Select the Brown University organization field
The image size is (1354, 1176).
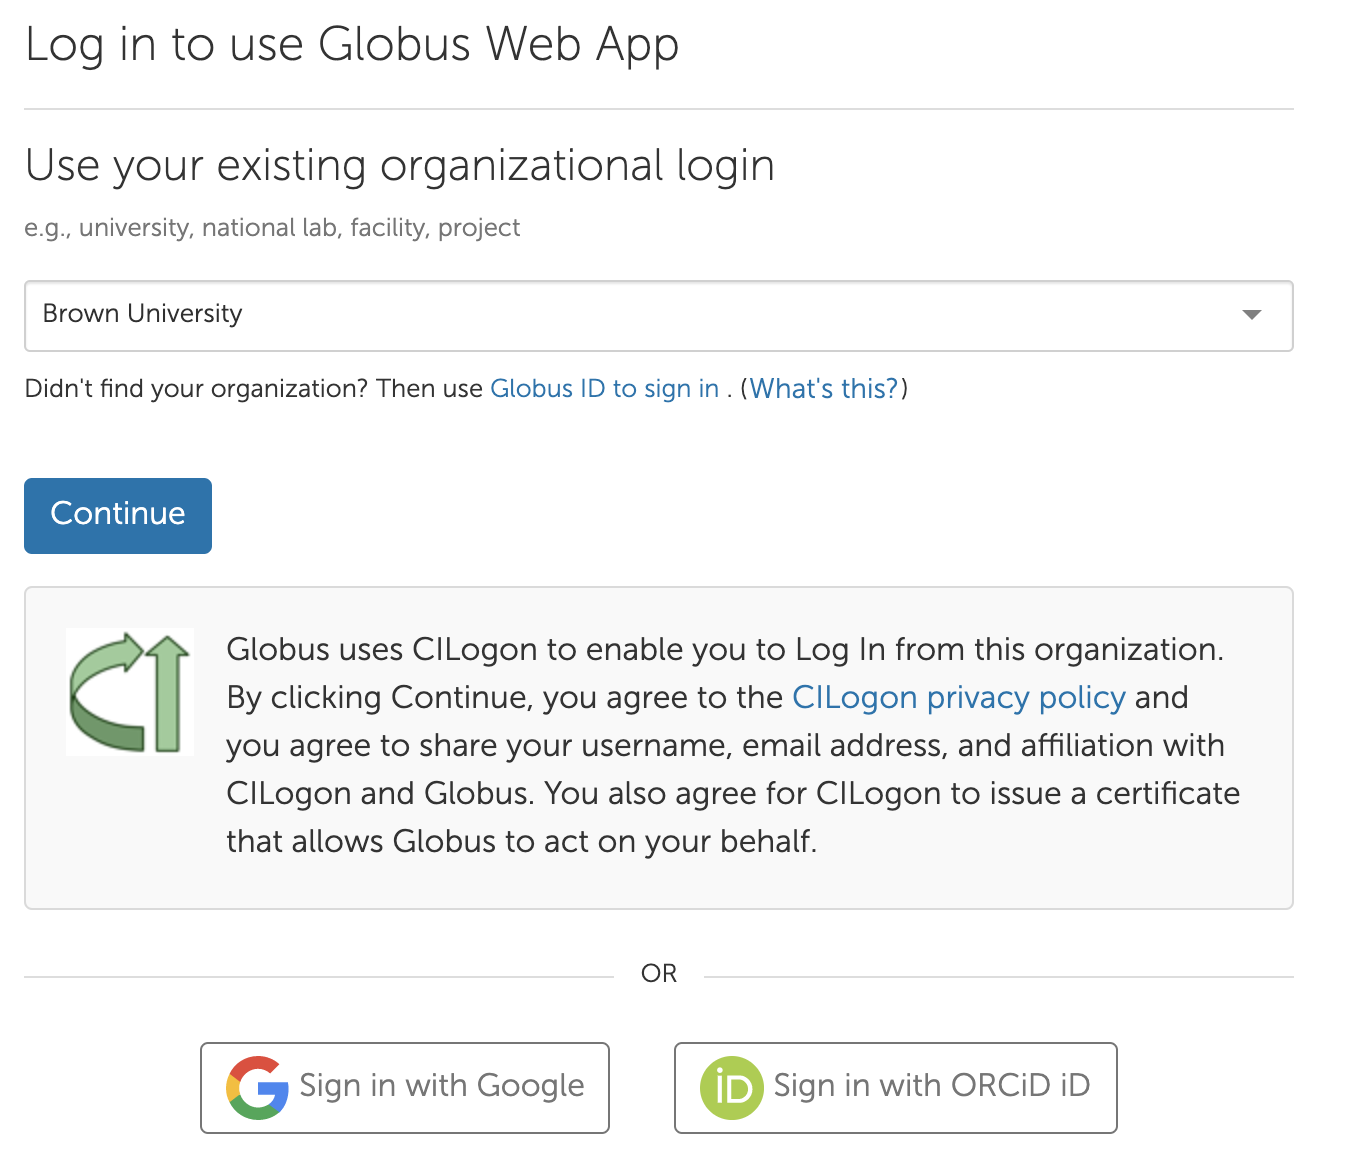pos(659,316)
